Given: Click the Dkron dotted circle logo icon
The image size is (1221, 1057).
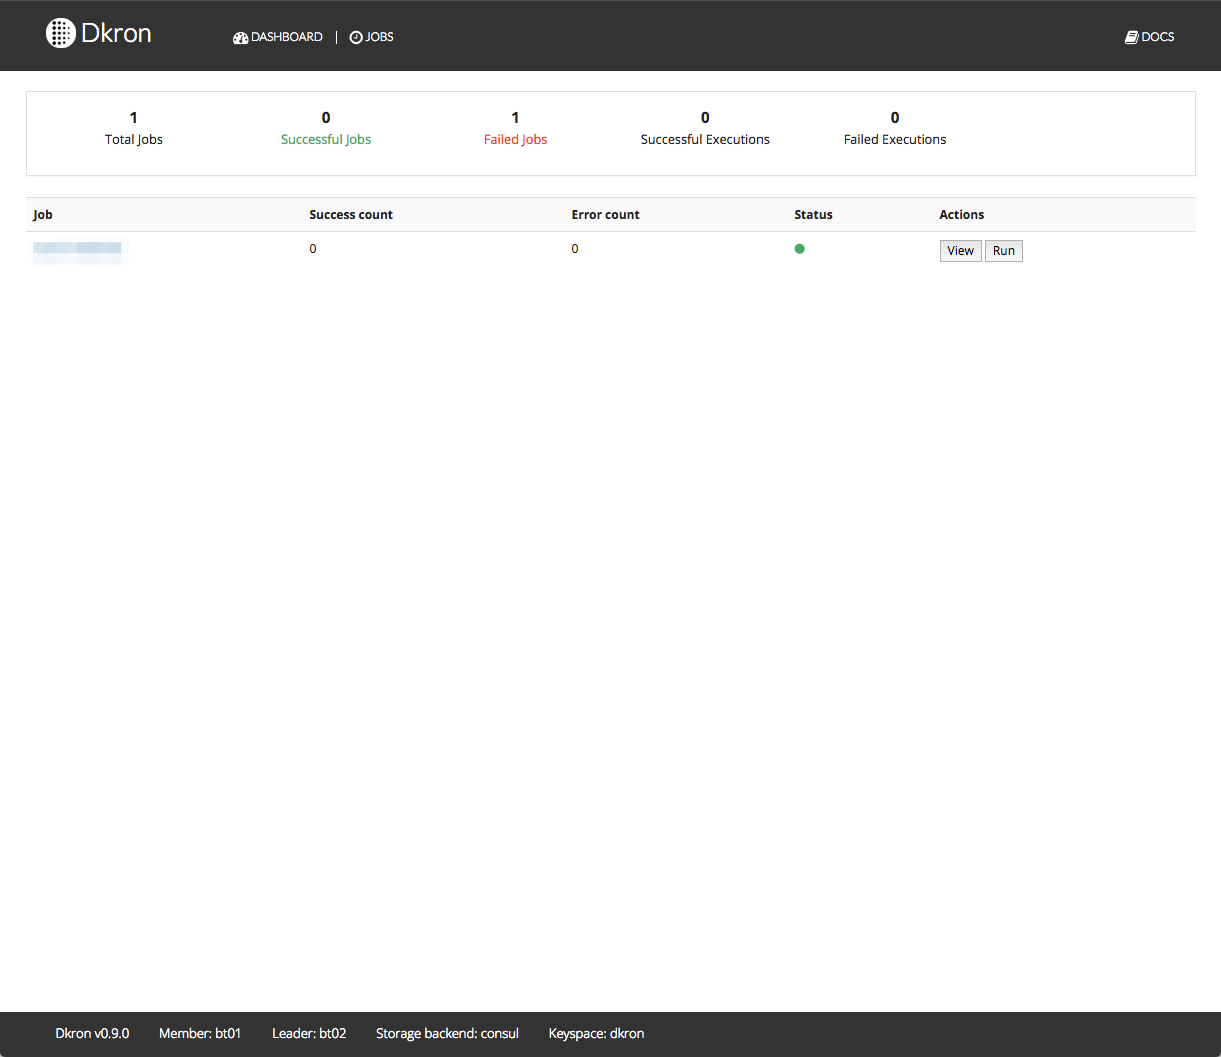Looking at the screenshot, I should [61, 33].
